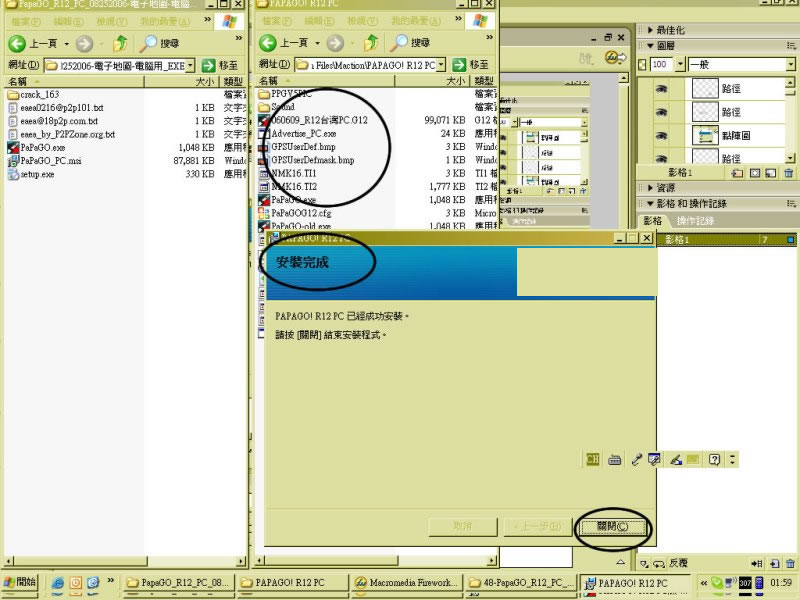Click add mask icon in layers panel footer
The image size is (800, 600).
point(755,173)
